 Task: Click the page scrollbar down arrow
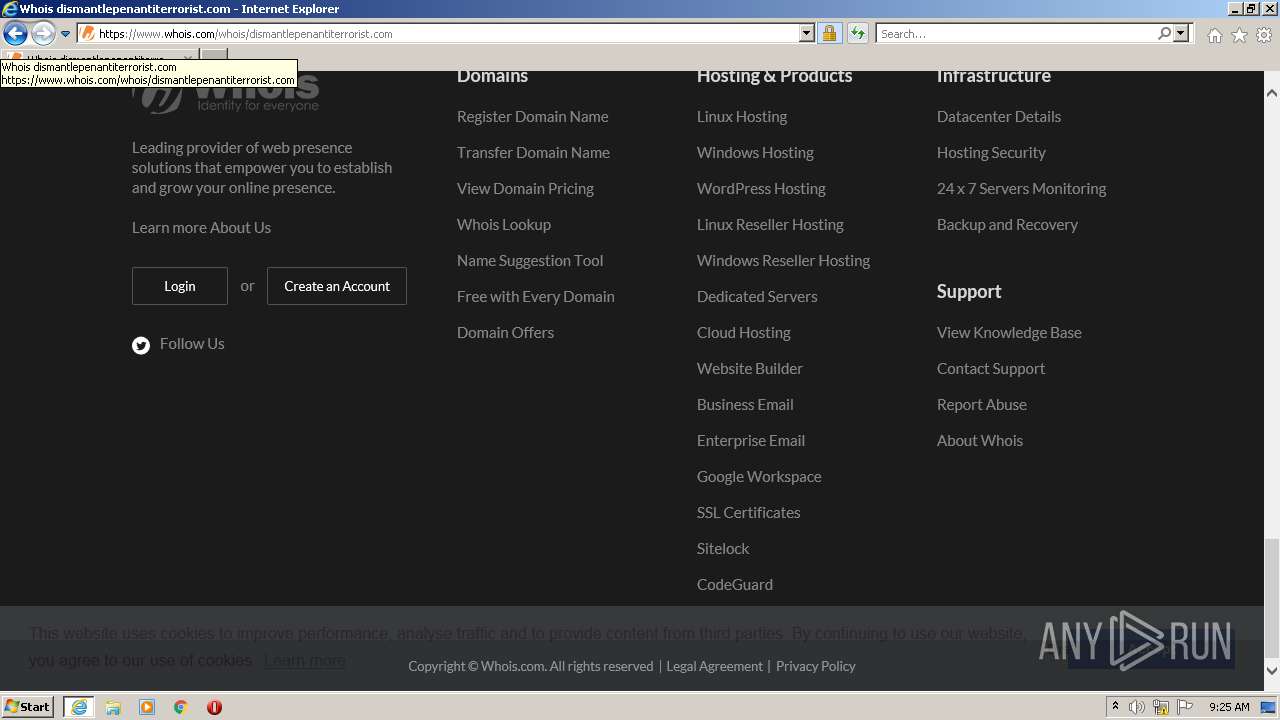(x=1272, y=671)
